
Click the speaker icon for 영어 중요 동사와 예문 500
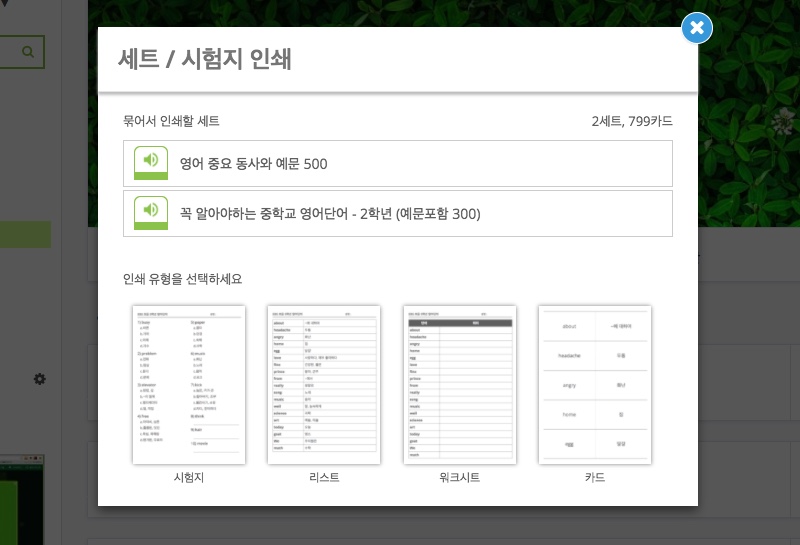(151, 160)
